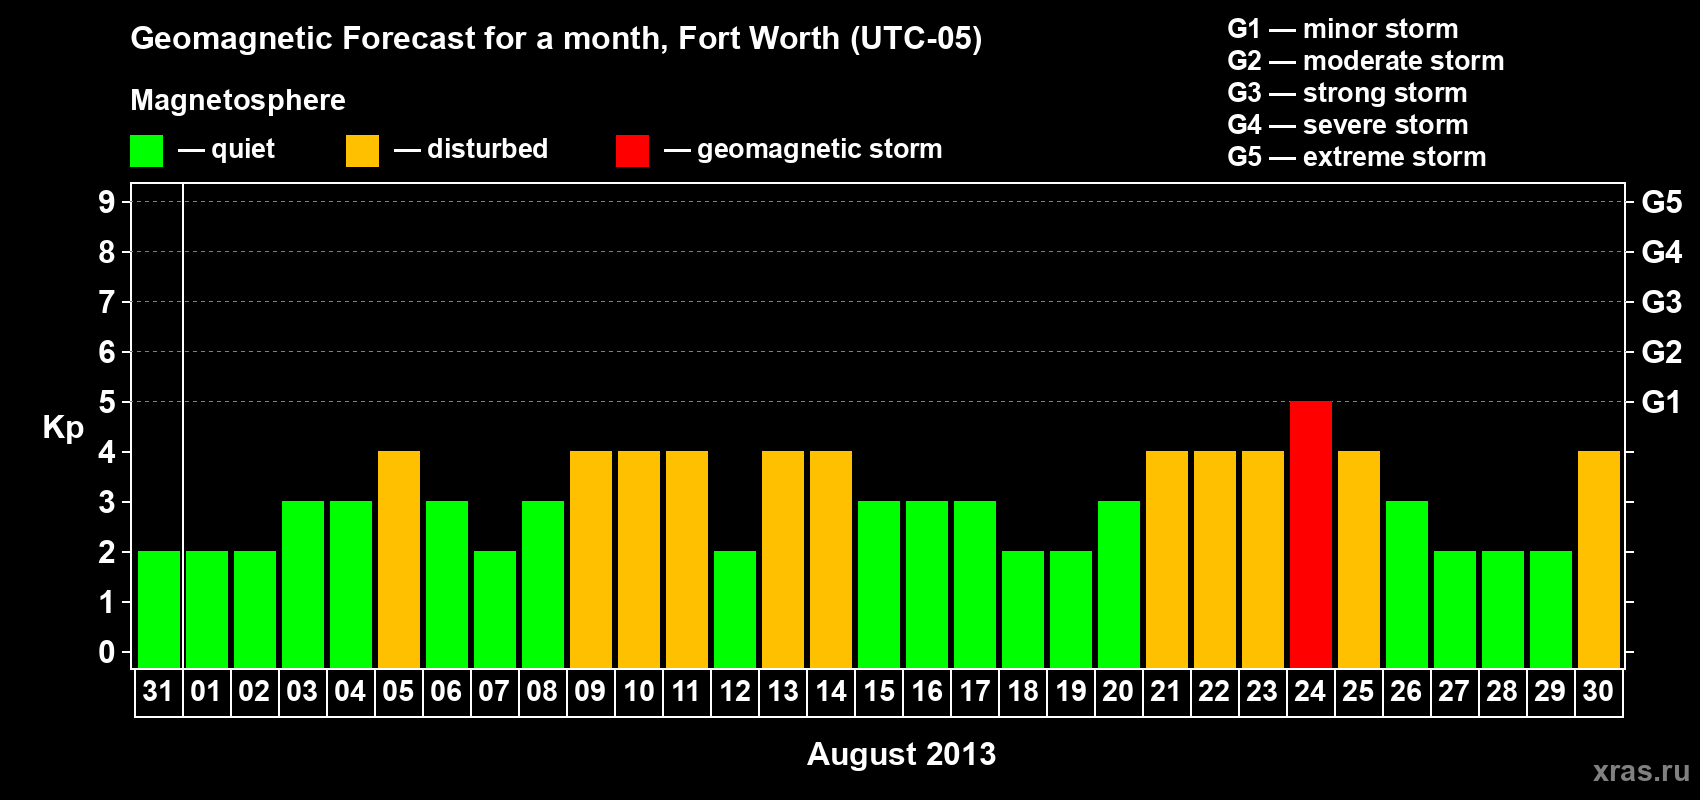Click the green bar for day 03
The image size is (1700, 800).
coord(303,584)
